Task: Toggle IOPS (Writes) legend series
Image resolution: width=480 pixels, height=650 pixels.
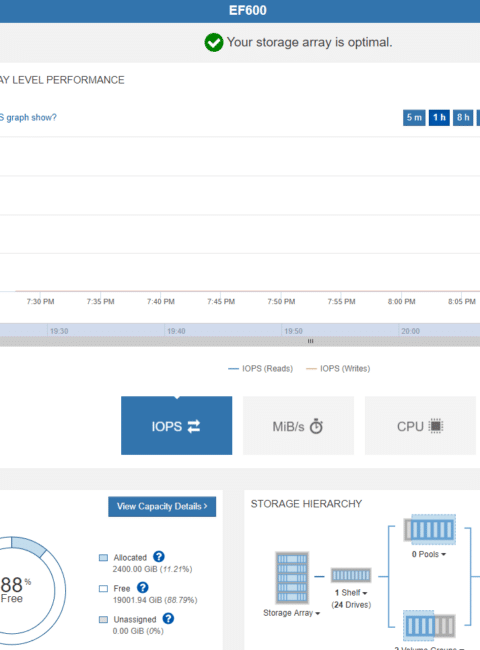Action: coord(338,369)
